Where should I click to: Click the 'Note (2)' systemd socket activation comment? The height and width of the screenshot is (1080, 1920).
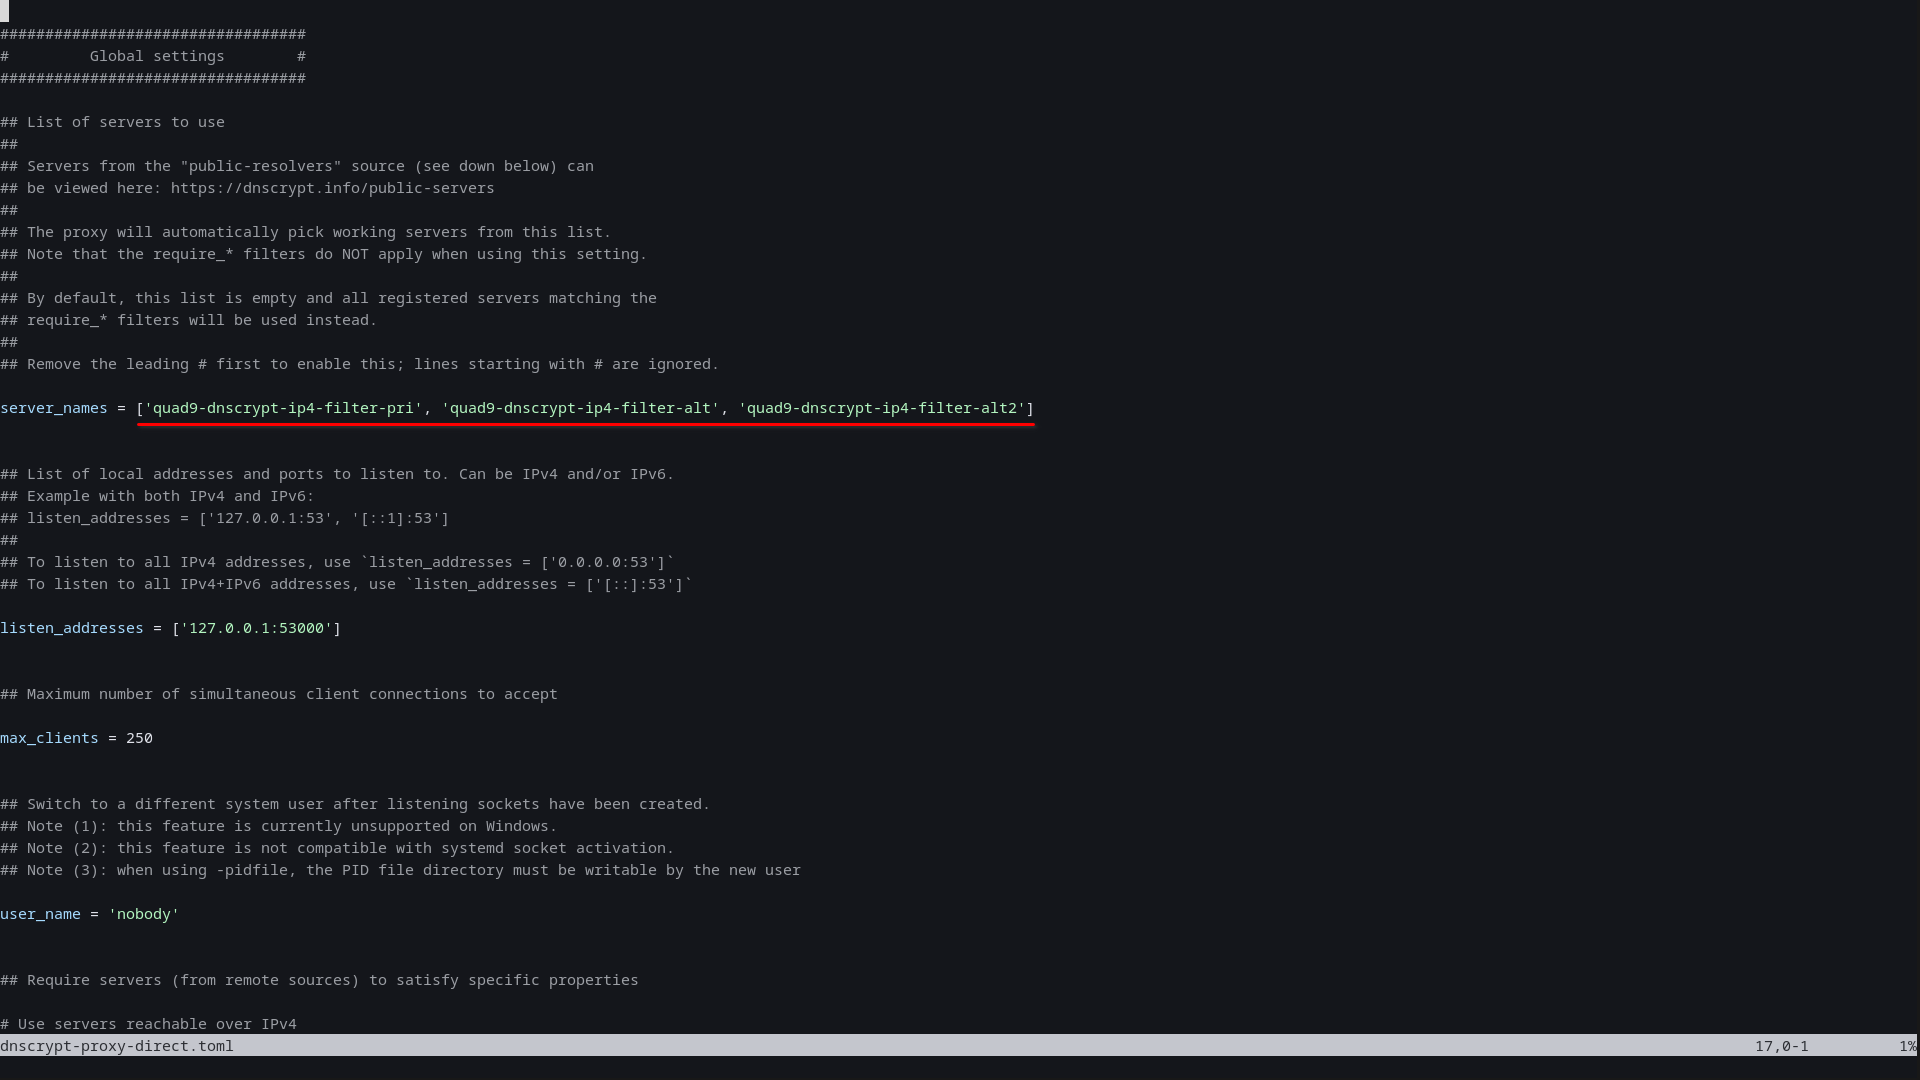pos(337,848)
